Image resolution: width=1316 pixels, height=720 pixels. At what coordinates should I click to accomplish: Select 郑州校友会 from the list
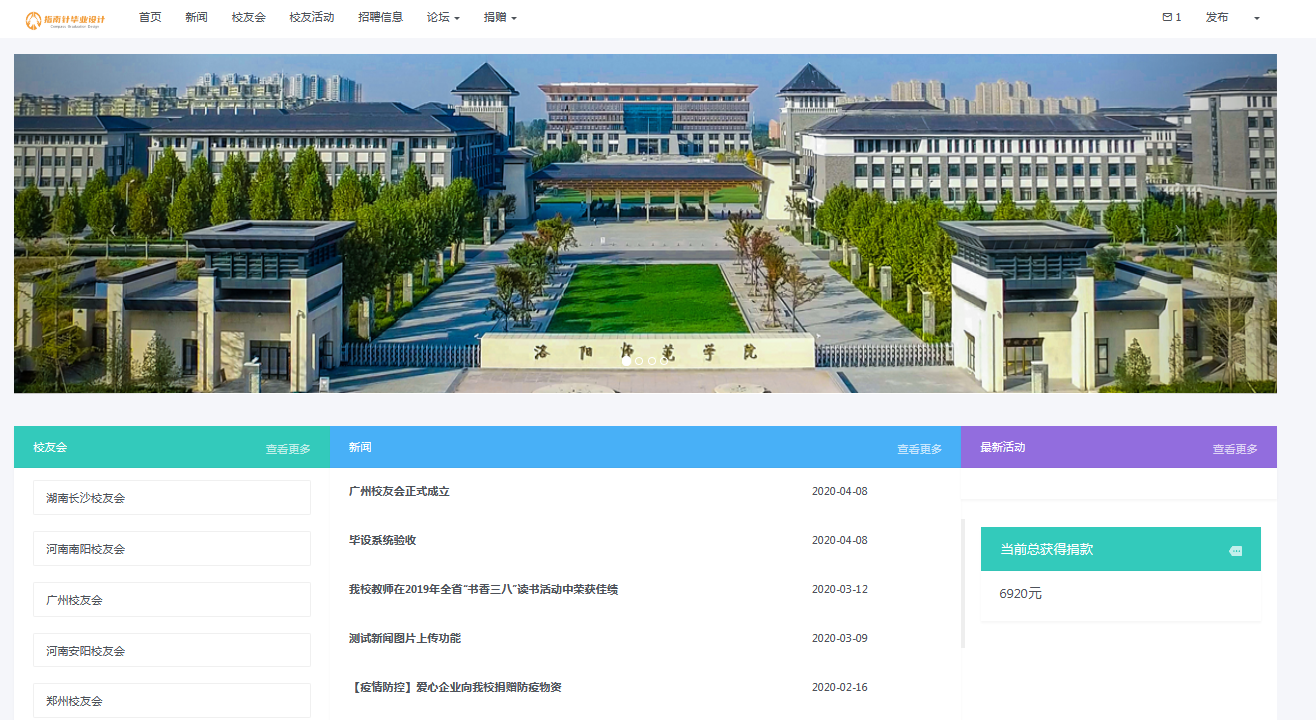[x=171, y=701]
